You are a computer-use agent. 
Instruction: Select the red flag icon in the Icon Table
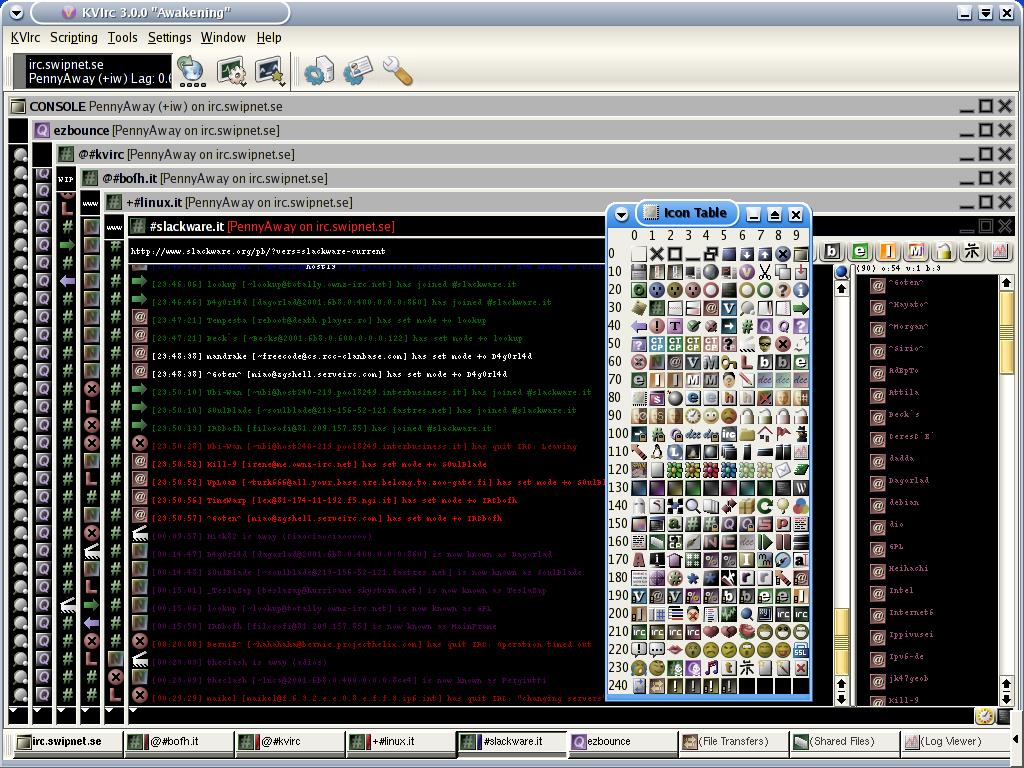click(x=783, y=434)
